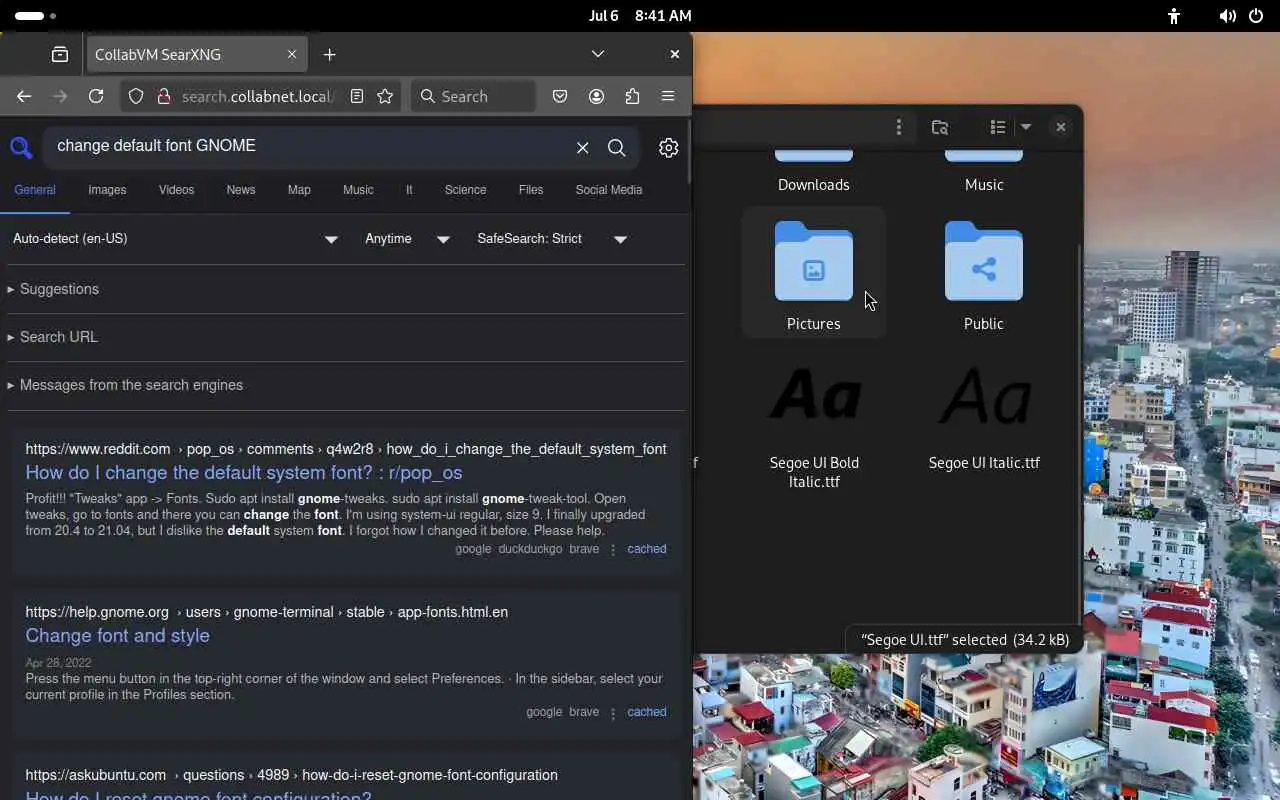Open the volume control in top bar

click(1227, 16)
